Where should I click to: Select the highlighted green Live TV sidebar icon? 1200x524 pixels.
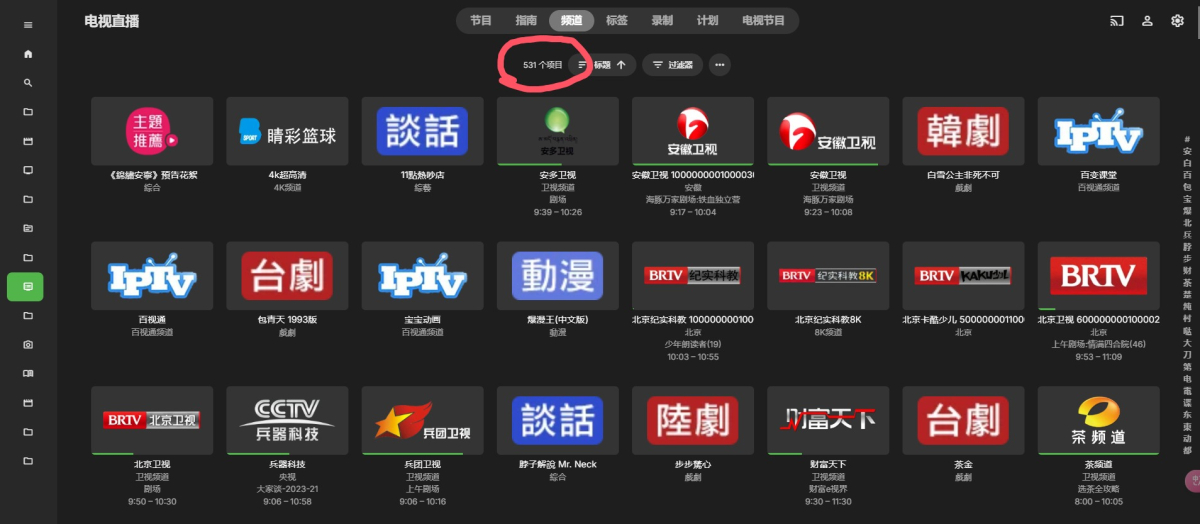tap(25, 287)
